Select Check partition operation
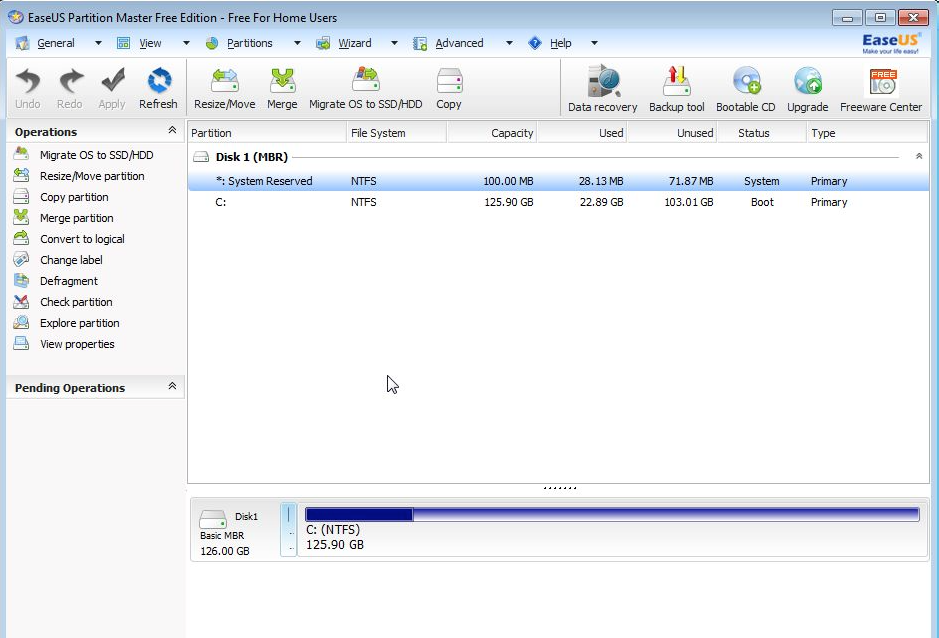This screenshot has height=638, width=939. 63,301
